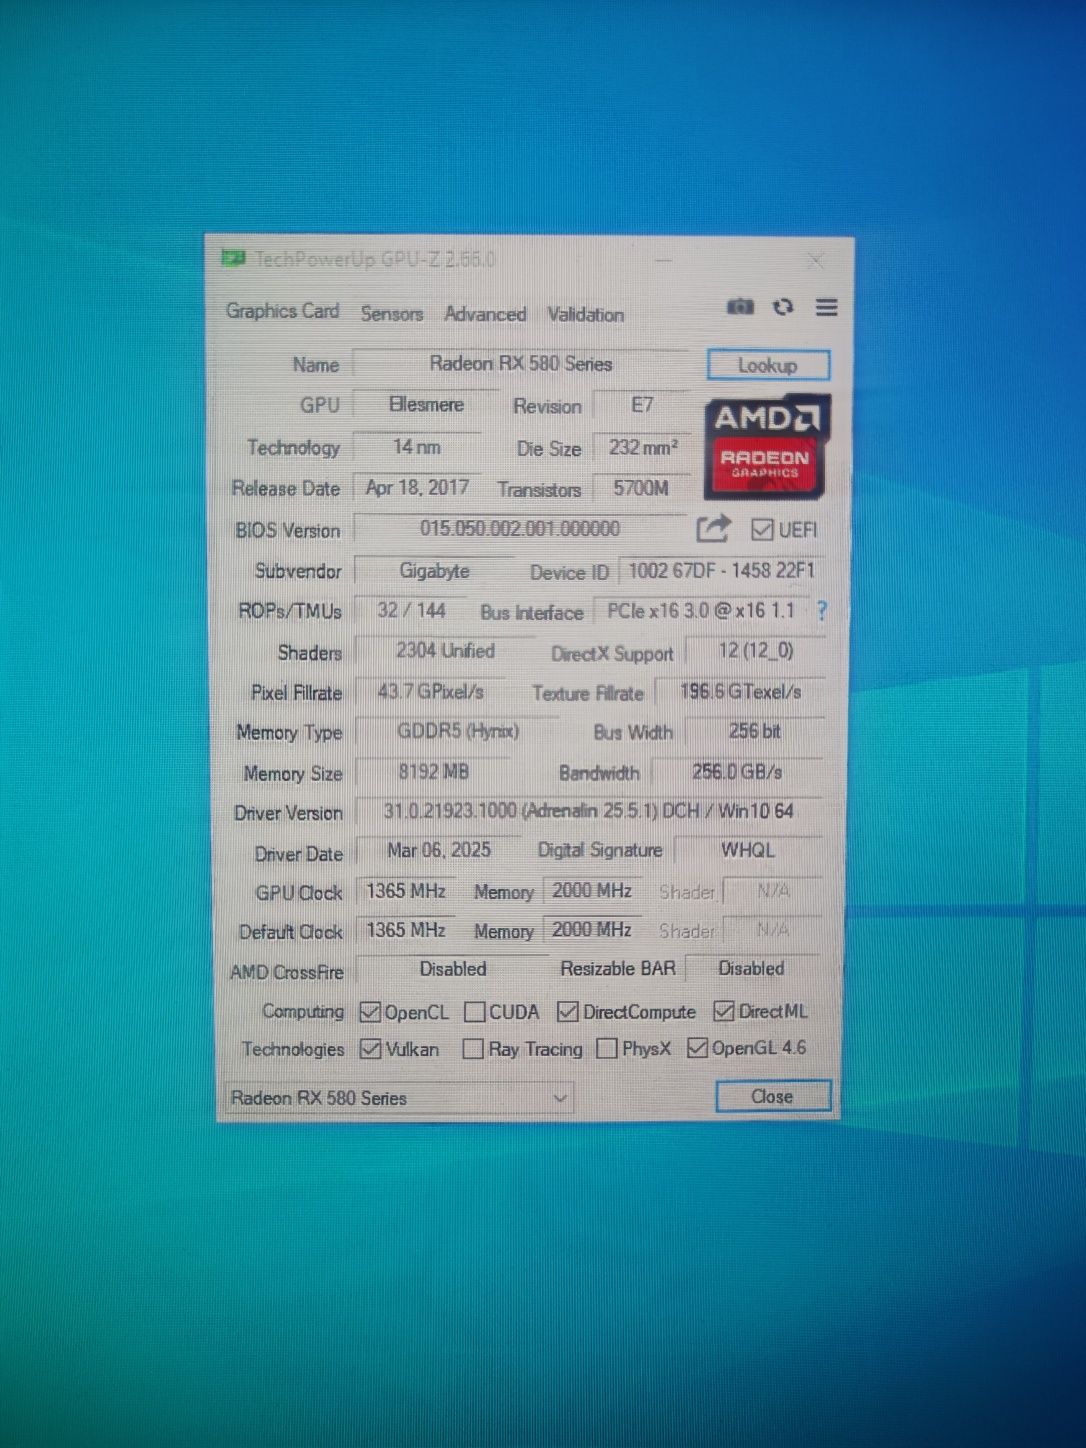Click the Device ID 1002 67DF value
This screenshot has width=1086, height=1448.
[721, 571]
